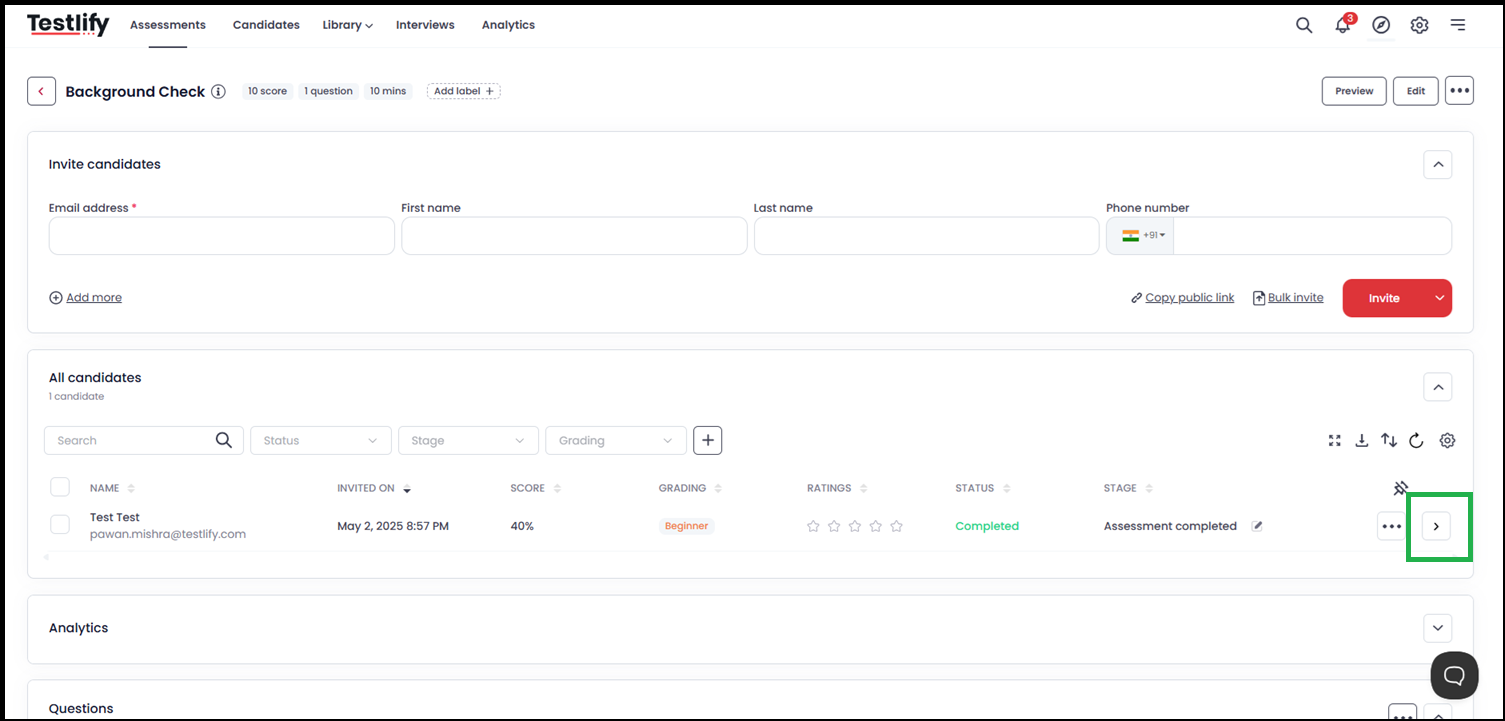Tick the select-all candidates checkbox

(x=60, y=487)
